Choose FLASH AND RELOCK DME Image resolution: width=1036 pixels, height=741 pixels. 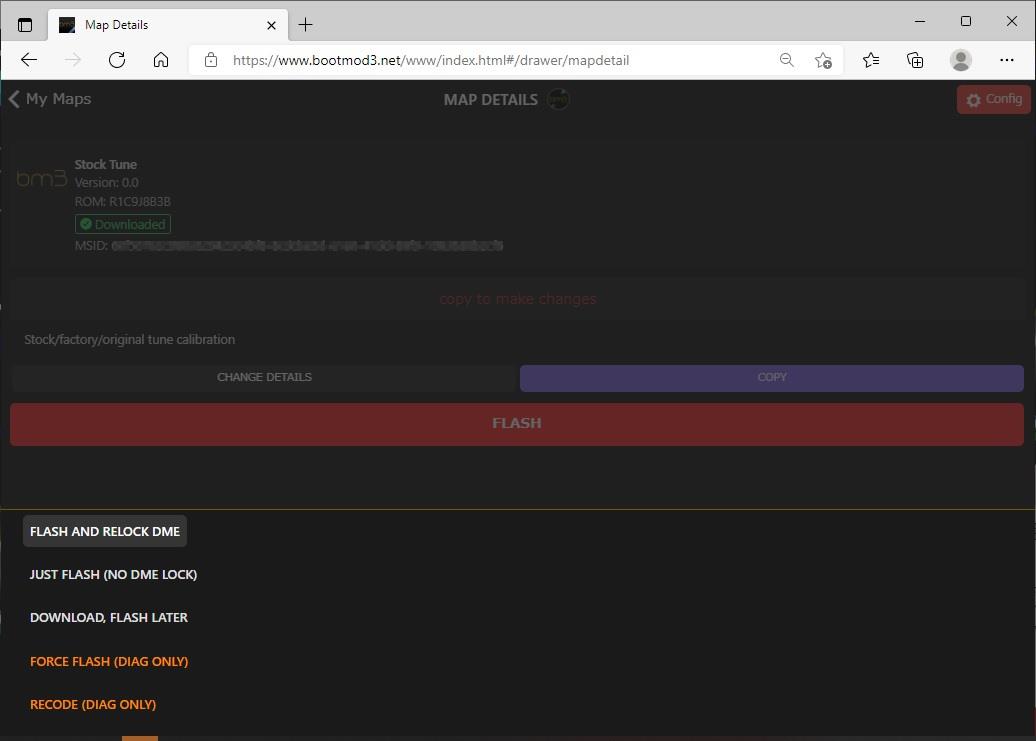point(105,532)
